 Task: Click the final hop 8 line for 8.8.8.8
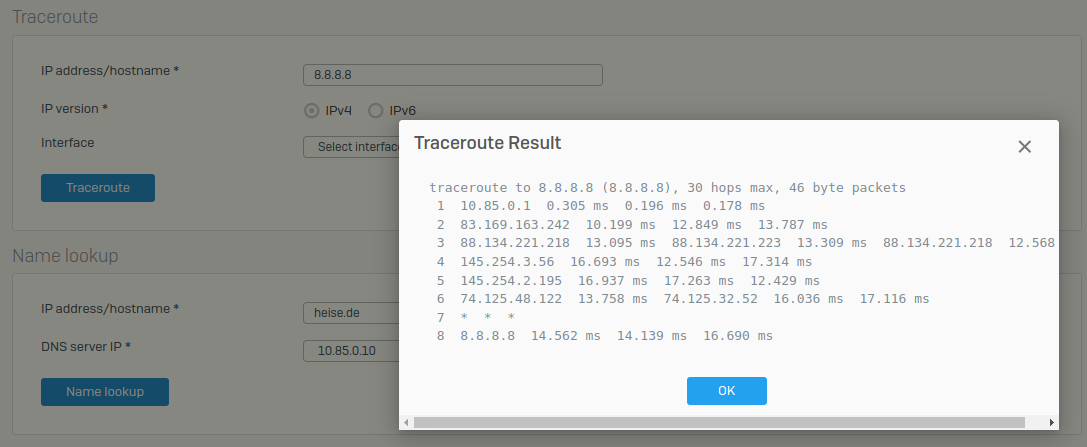coord(604,336)
